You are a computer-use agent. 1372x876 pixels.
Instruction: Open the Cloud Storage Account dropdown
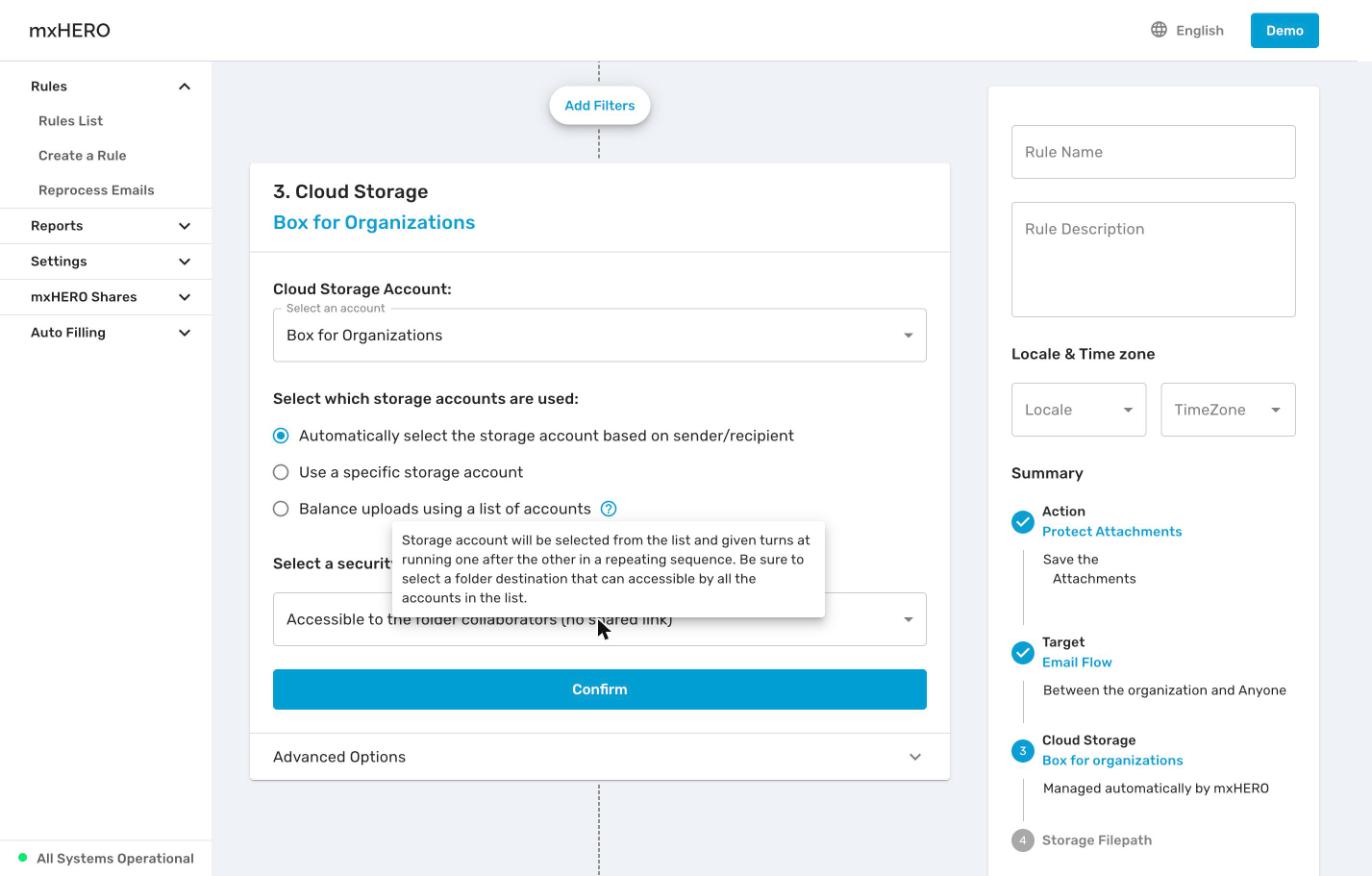click(600, 335)
